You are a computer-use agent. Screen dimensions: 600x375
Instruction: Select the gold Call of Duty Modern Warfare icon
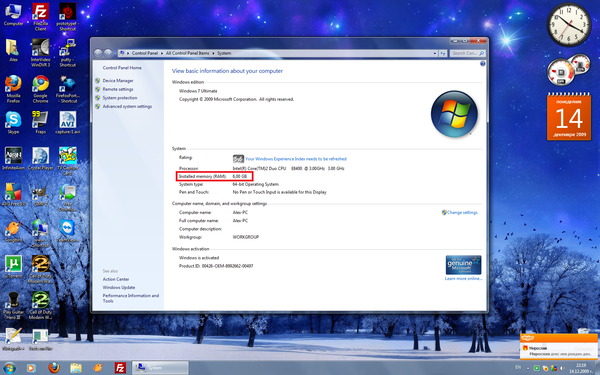coord(41,269)
